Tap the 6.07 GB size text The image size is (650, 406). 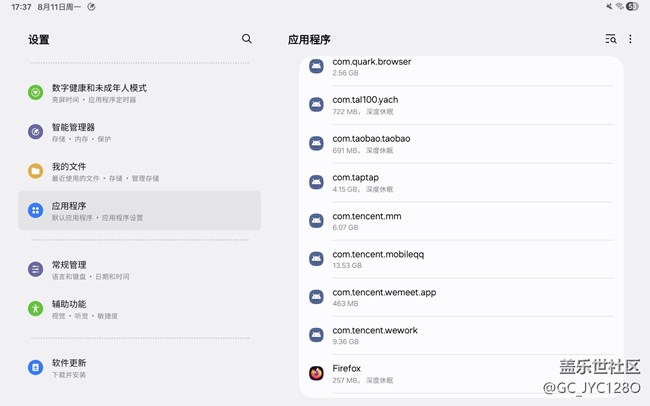(x=345, y=227)
